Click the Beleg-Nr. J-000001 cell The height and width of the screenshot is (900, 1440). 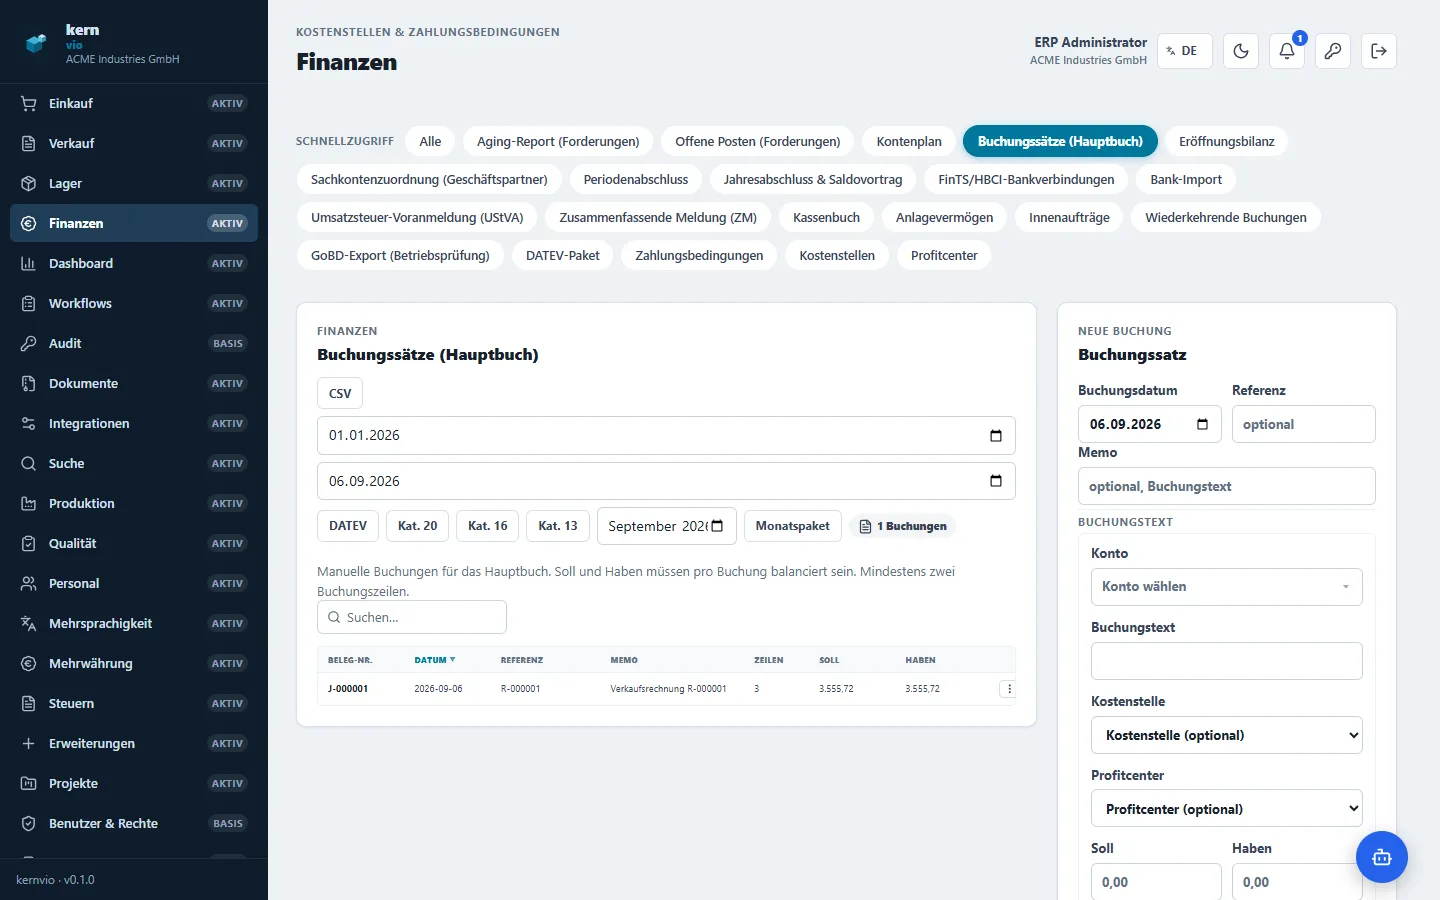click(x=348, y=689)
